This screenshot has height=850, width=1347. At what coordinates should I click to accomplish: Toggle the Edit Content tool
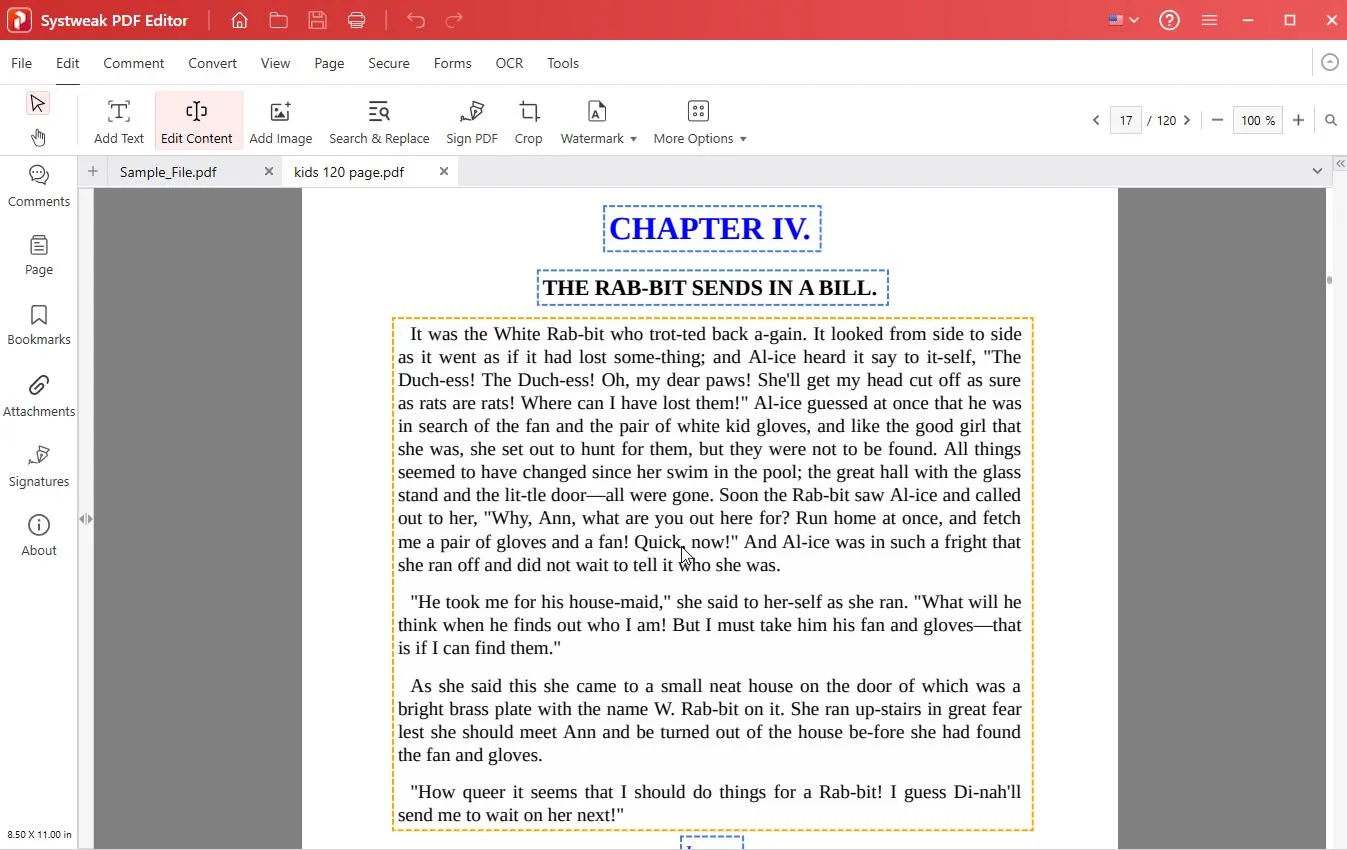196,122
